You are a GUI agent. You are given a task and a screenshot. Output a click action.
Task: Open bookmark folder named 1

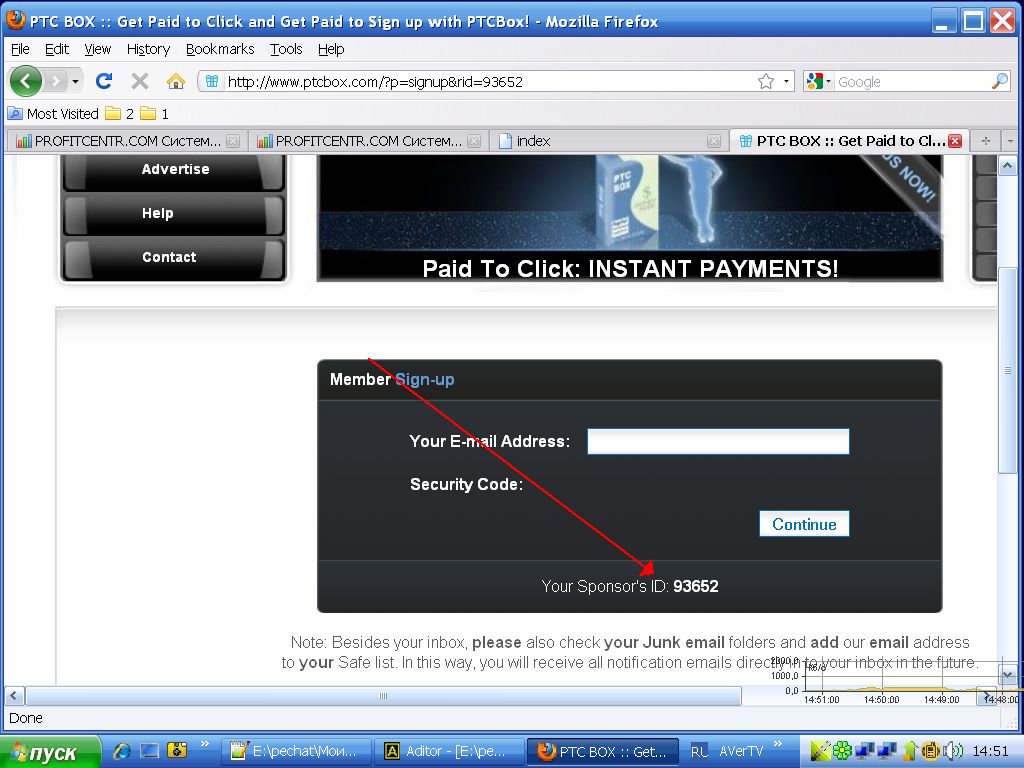[x=155, y=114]
